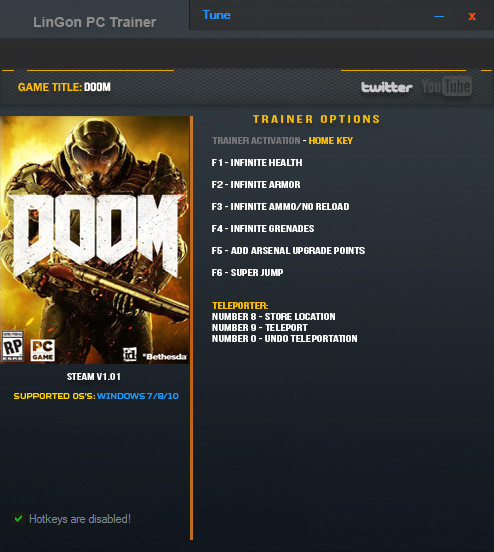
Task: Click the id Software logo on cover
Action: point(130,354)
